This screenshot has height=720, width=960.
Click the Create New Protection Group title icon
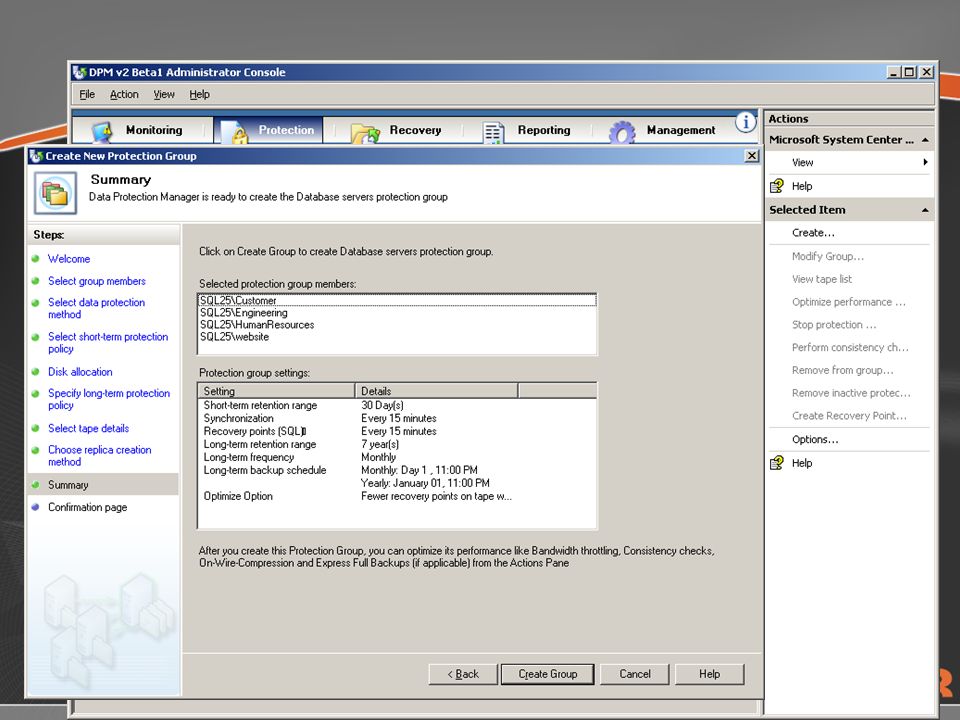36,156
